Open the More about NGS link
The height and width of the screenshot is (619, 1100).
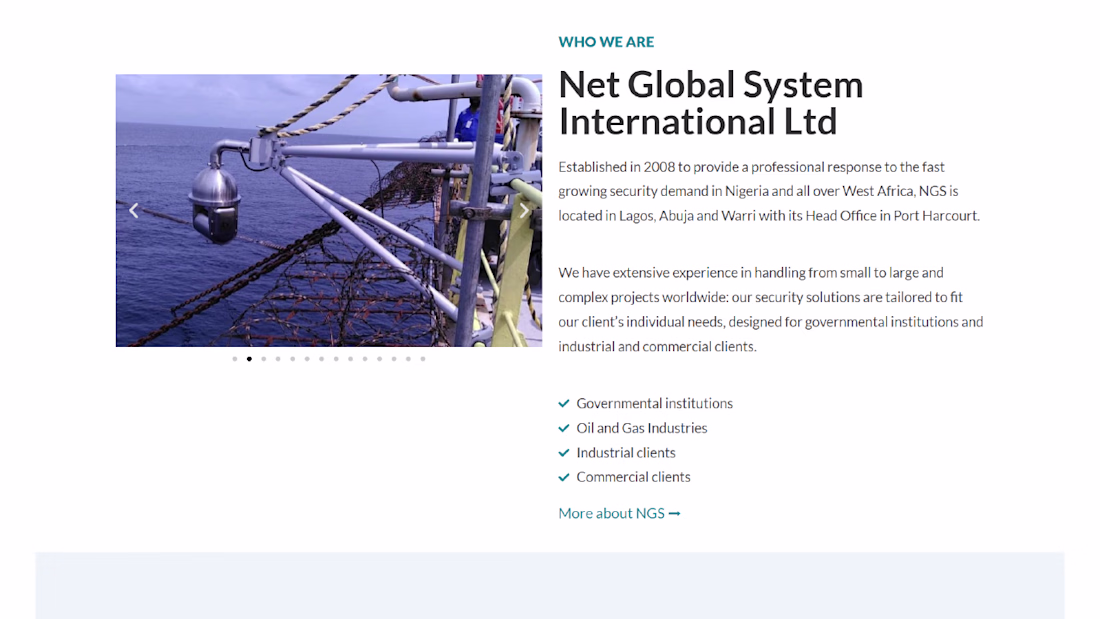(x=619, y=513)
